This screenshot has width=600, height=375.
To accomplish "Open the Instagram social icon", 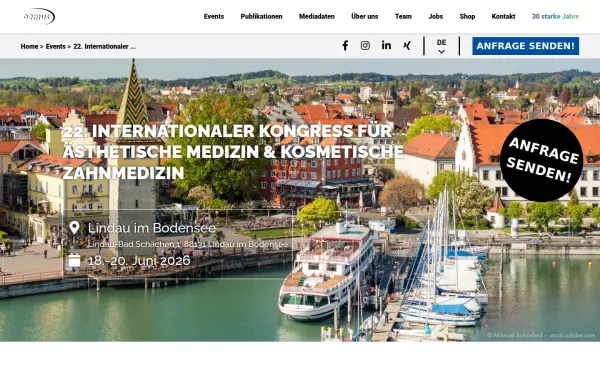I will pos(365,46).
